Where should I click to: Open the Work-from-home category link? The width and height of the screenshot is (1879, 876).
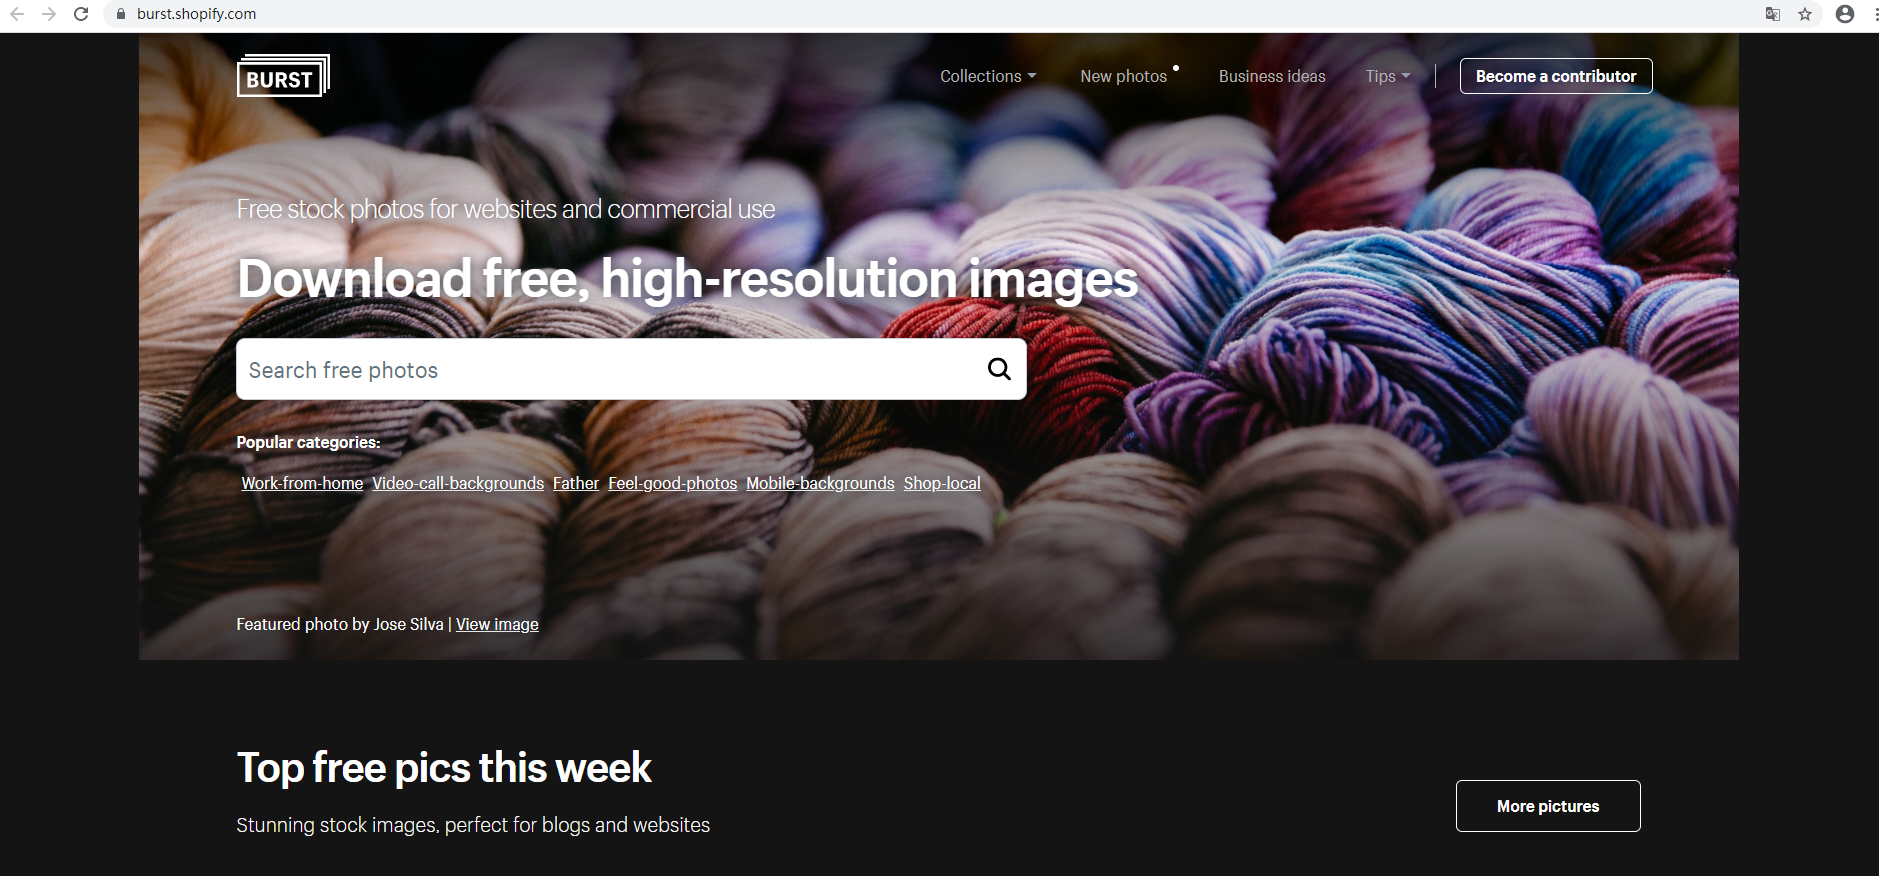[302, 483]
